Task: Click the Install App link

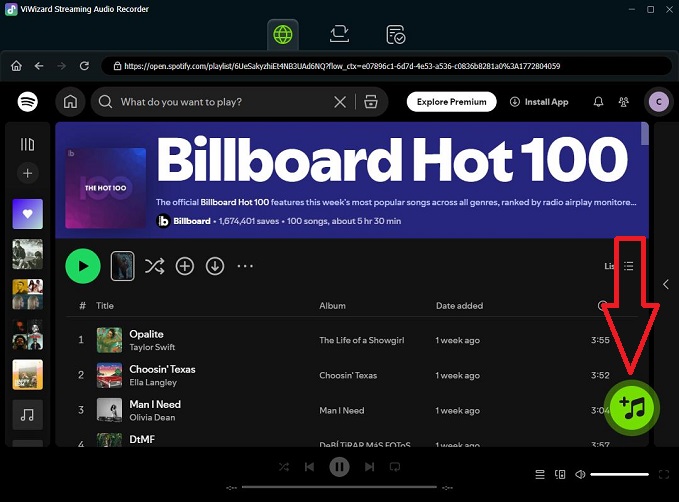Action: click(x=539, y=102)
